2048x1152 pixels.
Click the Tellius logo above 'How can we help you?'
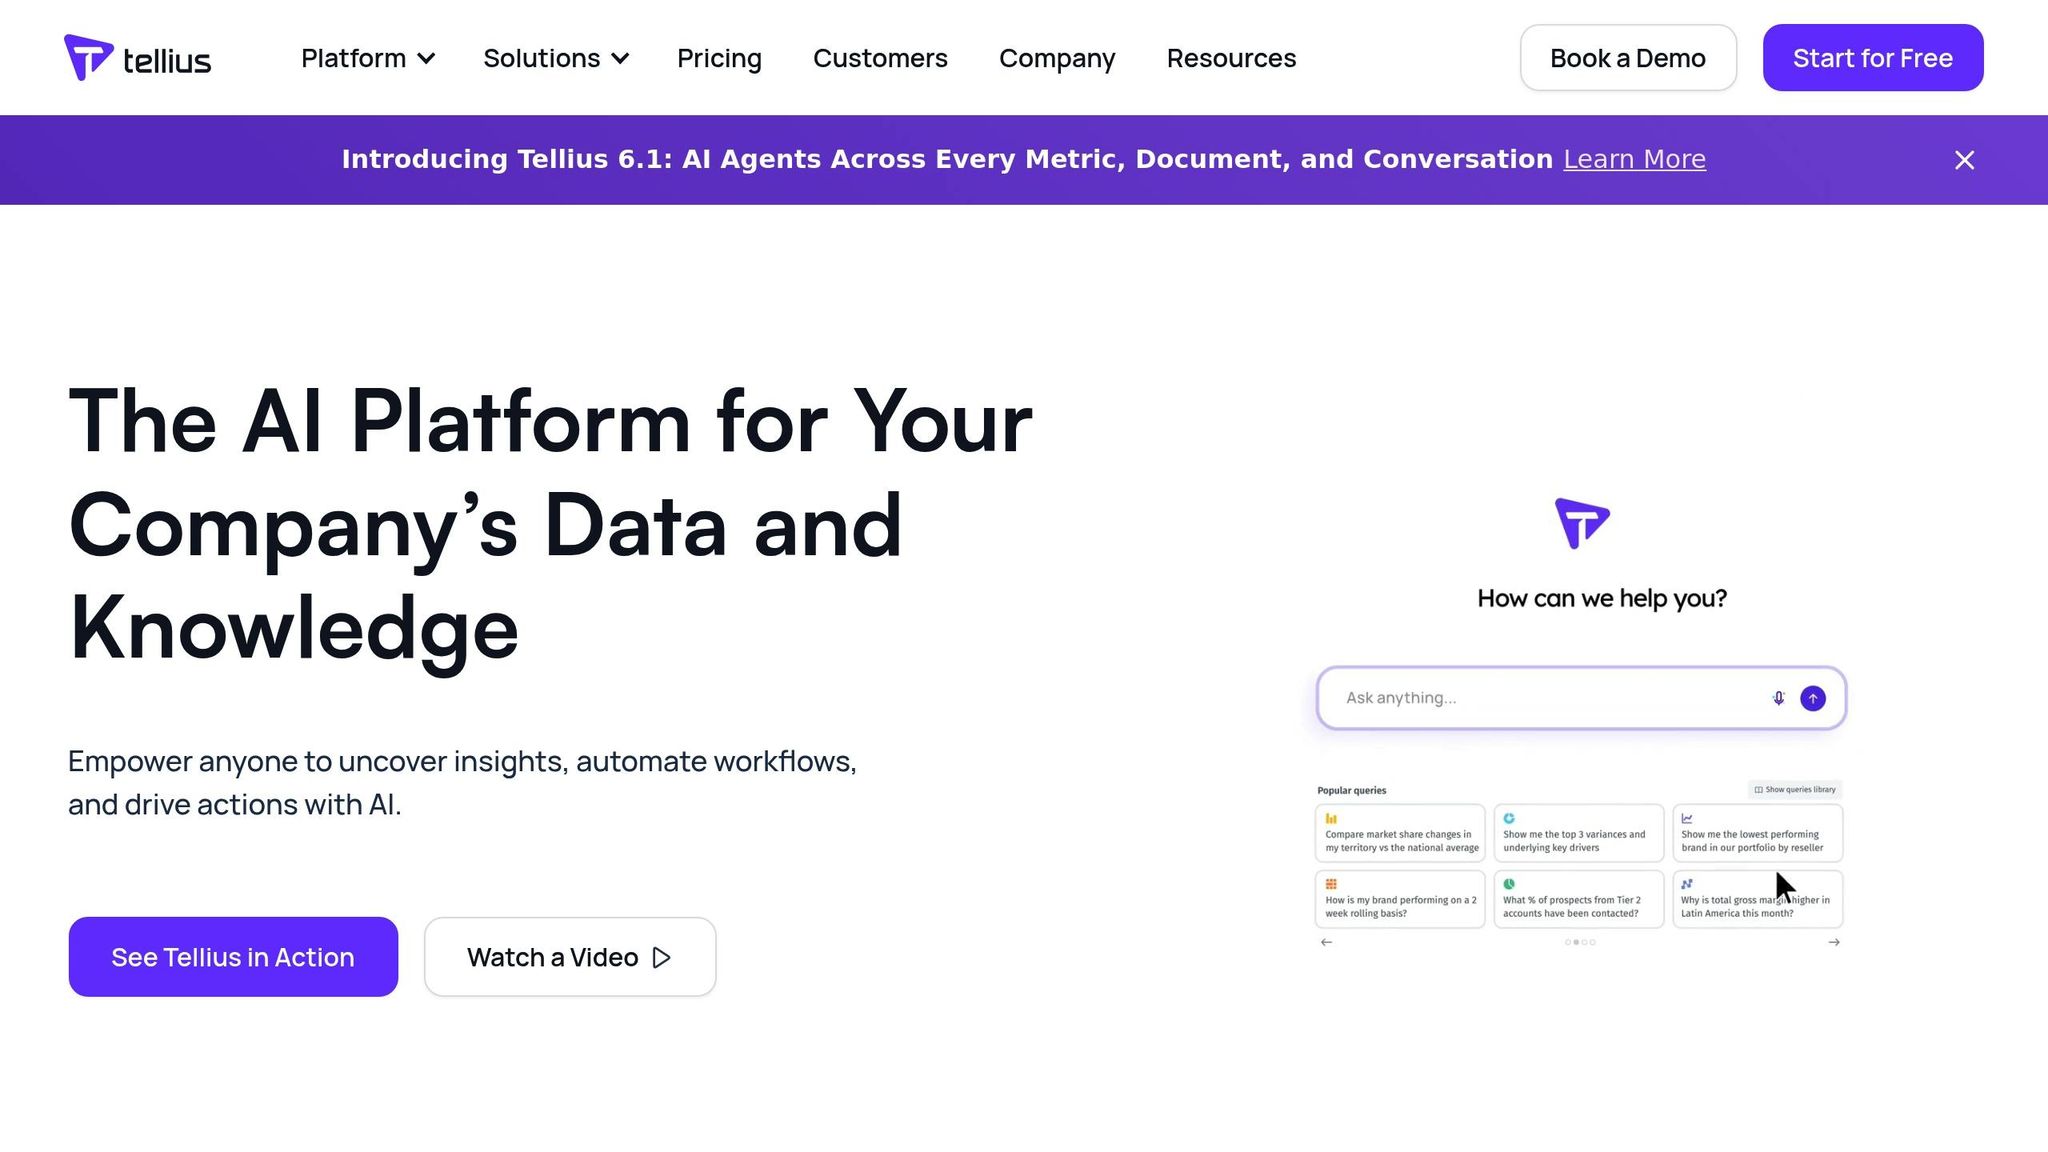pyautogui.click(x=1582, y=523)
